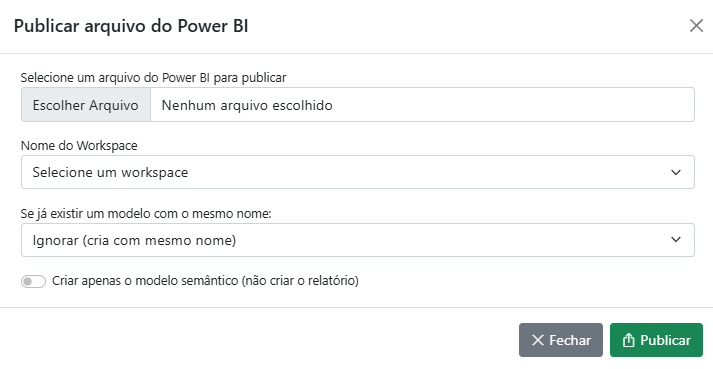Open the 'Ignorar (cria com mesmo nome)' dropdown
Viewport: 713px width, 369px height.
pyautogui.click(x=357, y=240)
